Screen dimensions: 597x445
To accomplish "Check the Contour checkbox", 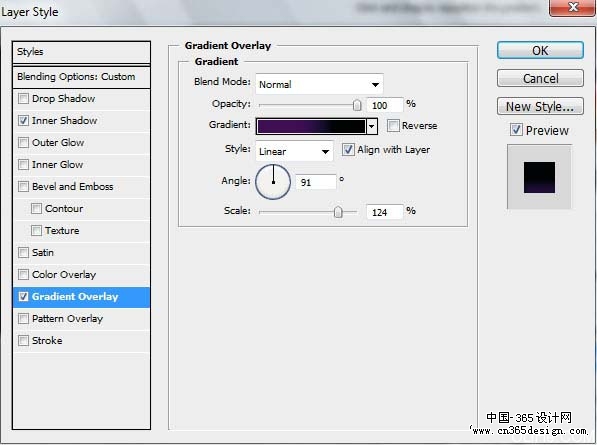I will click(x=36, y=209).
